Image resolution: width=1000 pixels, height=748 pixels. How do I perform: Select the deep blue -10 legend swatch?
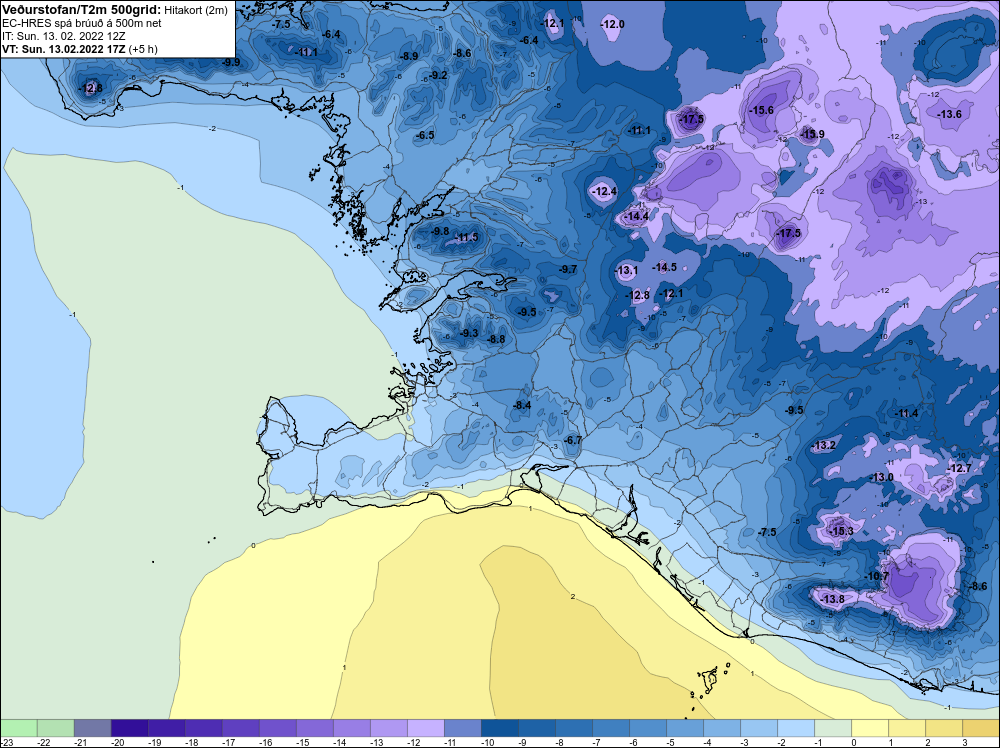click(x=499, y=728)
